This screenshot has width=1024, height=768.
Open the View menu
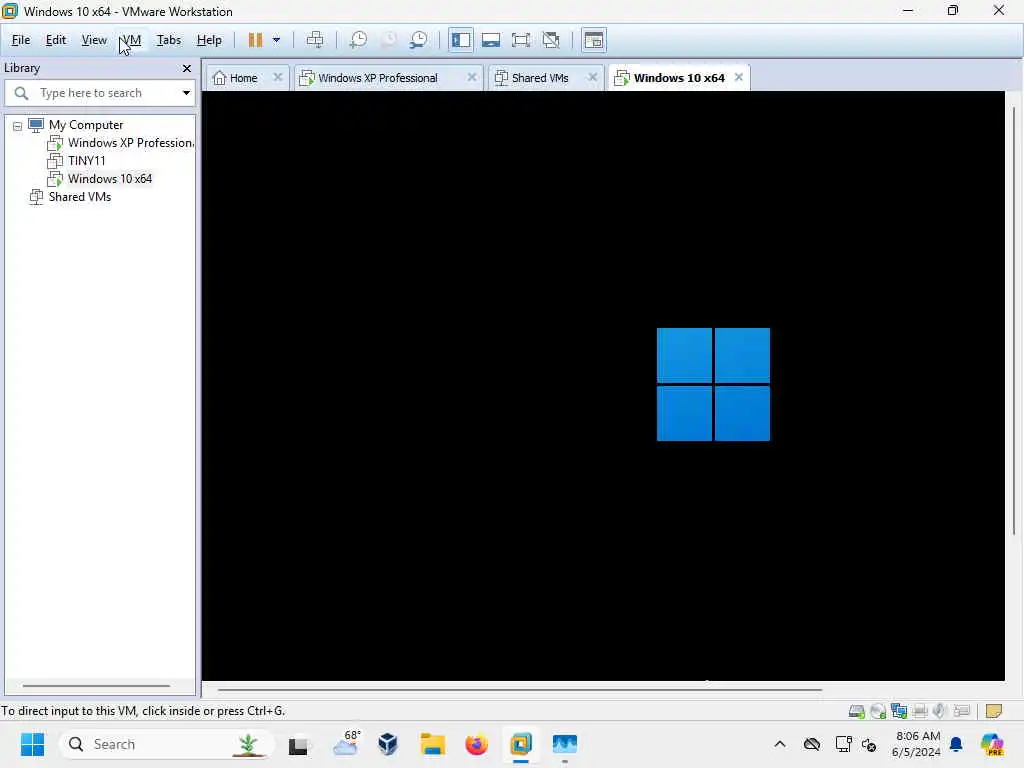94,40
